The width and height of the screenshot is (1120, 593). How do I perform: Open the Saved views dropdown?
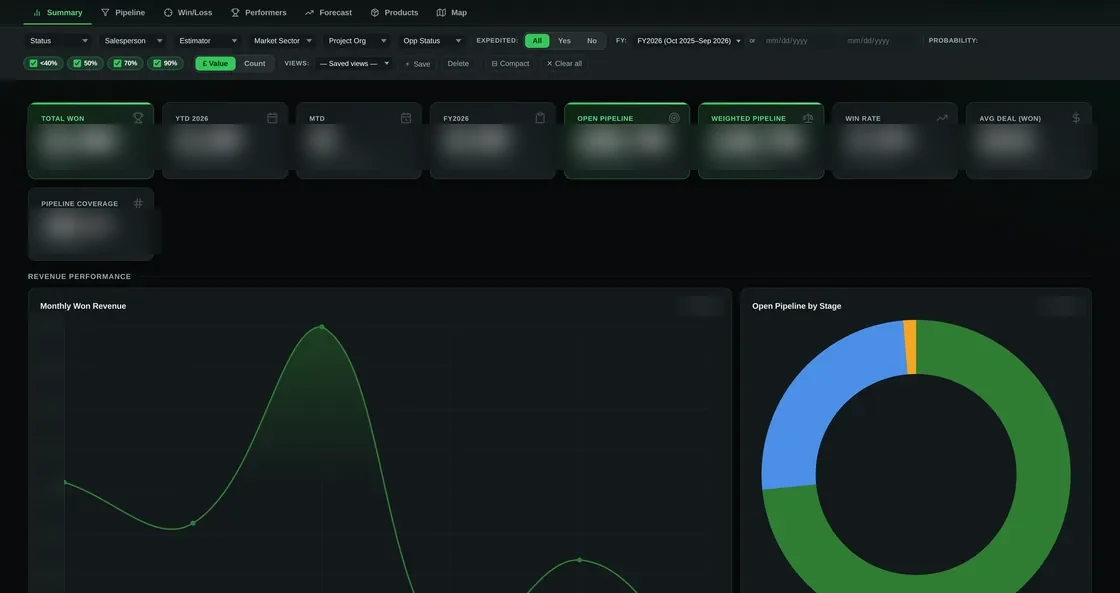[x=355, y=64]
